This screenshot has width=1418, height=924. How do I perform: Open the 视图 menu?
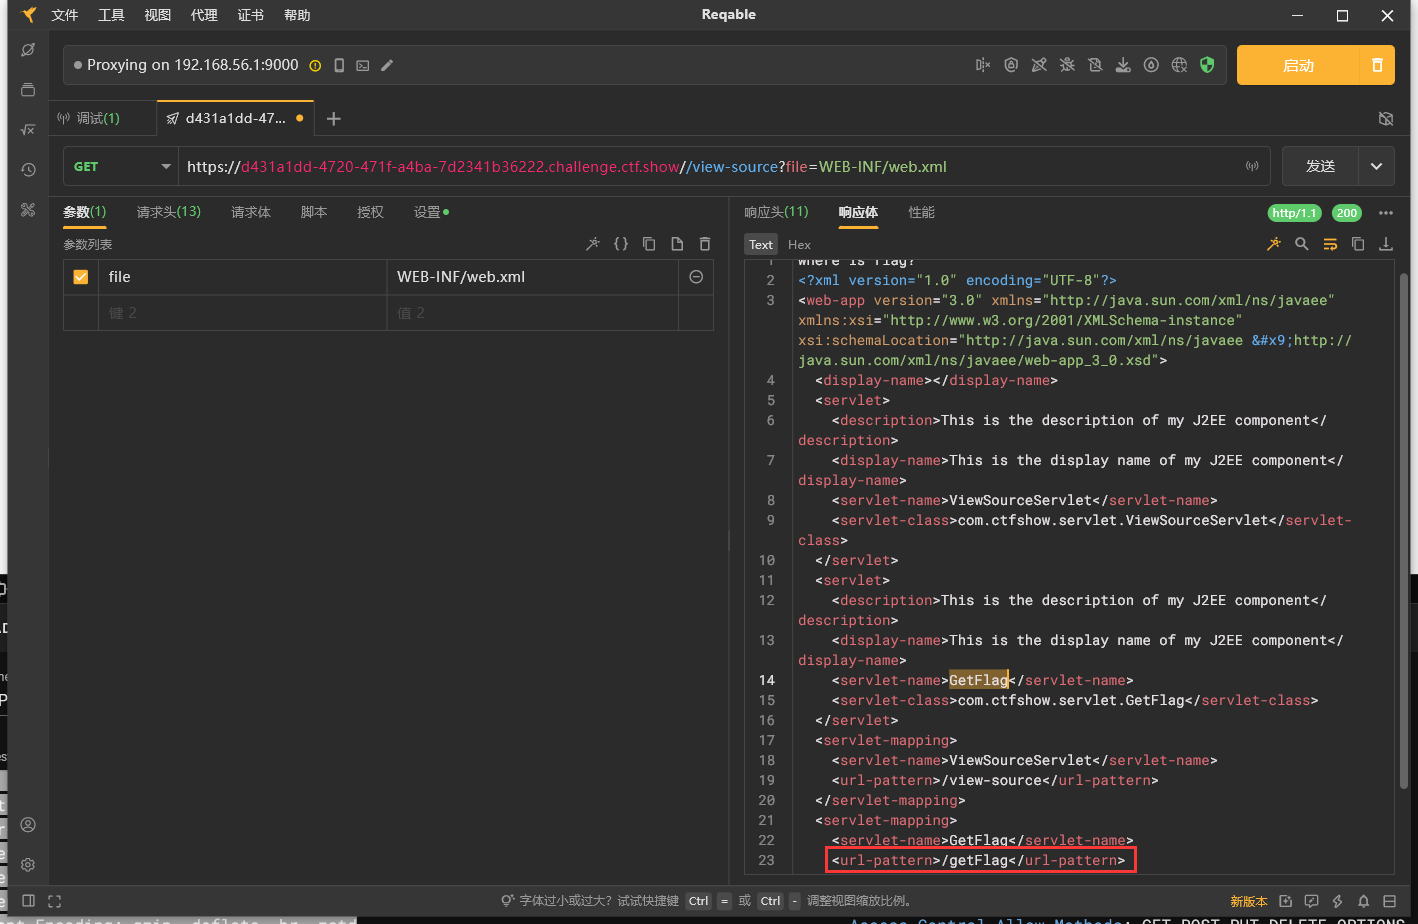pyautogui.click(x=158, y=15)
